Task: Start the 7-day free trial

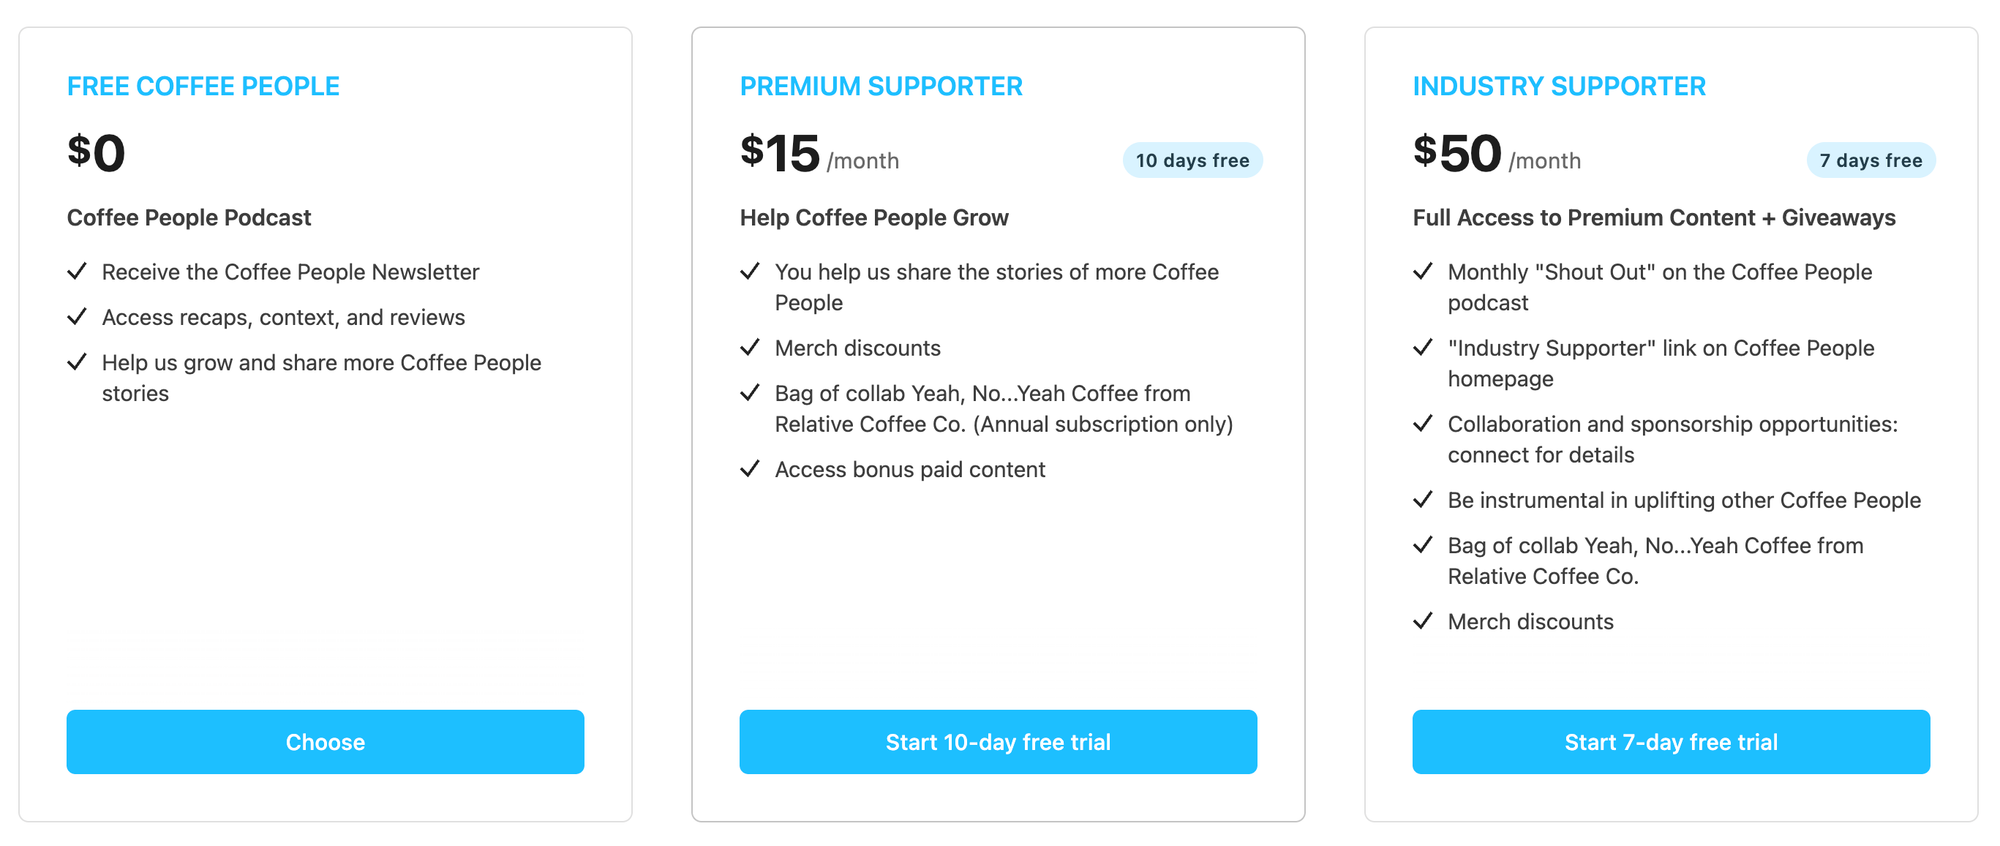Action: pos(1671,742)
